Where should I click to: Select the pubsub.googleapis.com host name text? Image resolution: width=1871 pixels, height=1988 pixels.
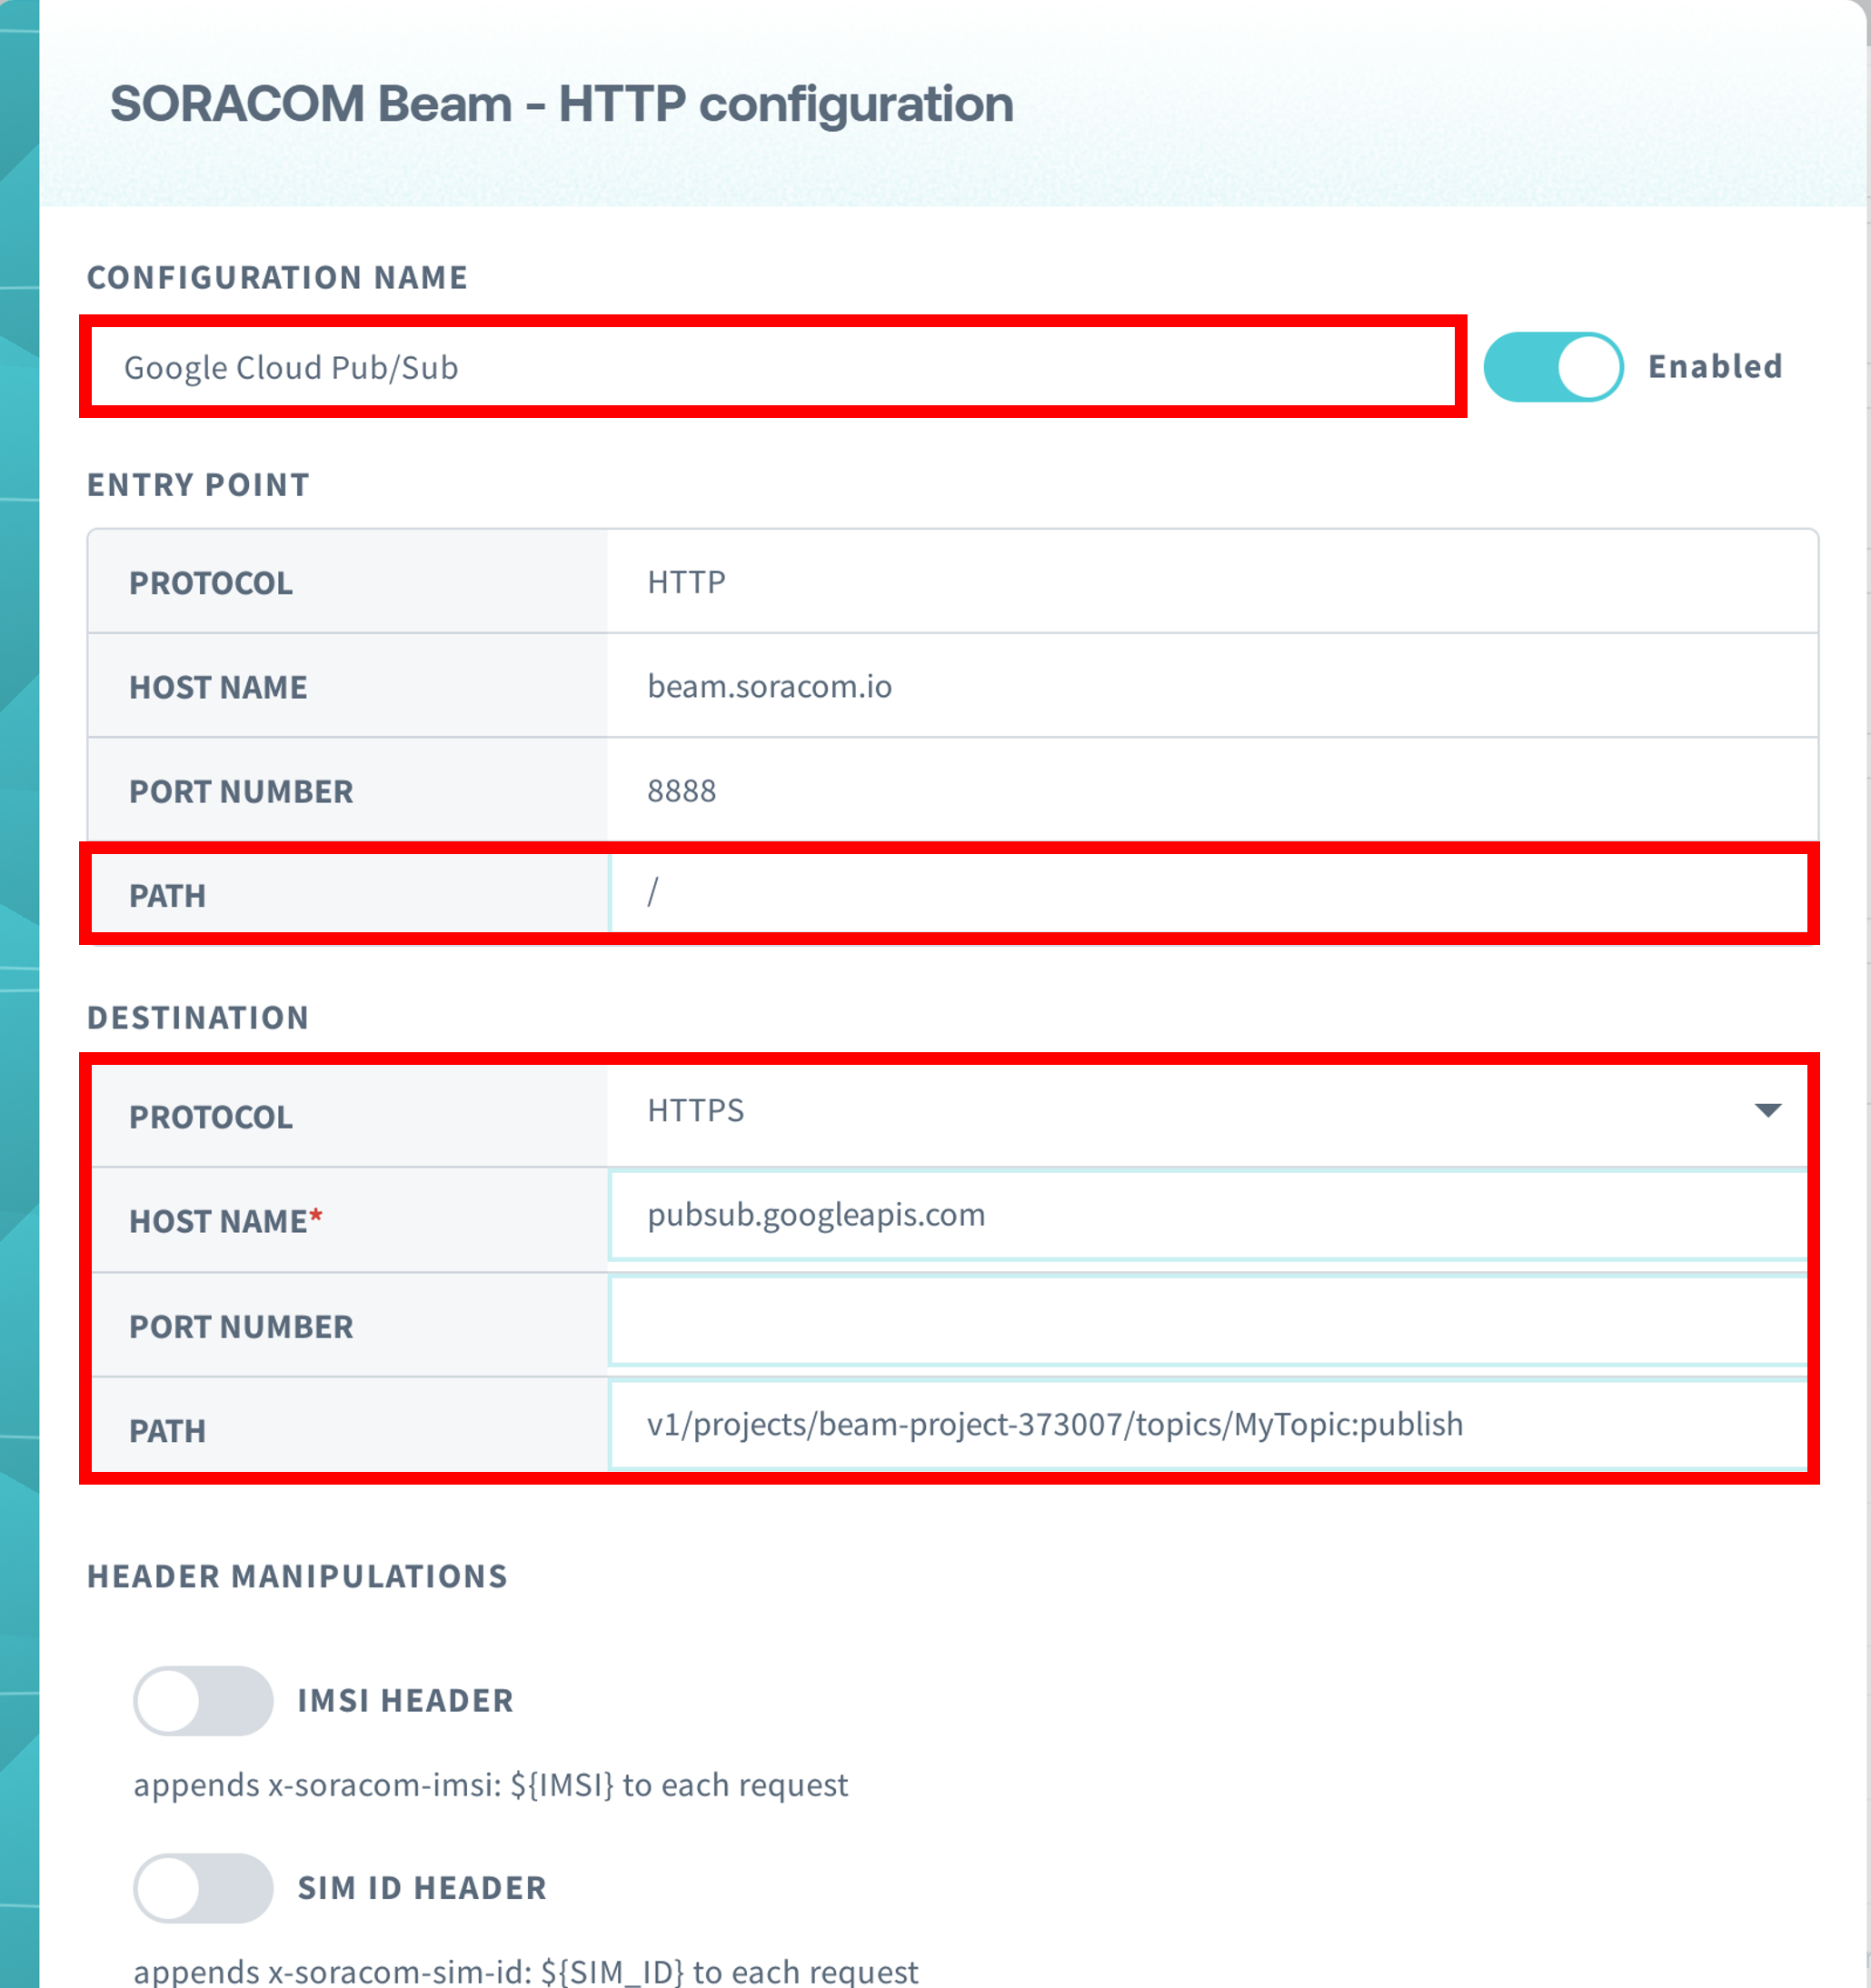tap(816, 1215)
